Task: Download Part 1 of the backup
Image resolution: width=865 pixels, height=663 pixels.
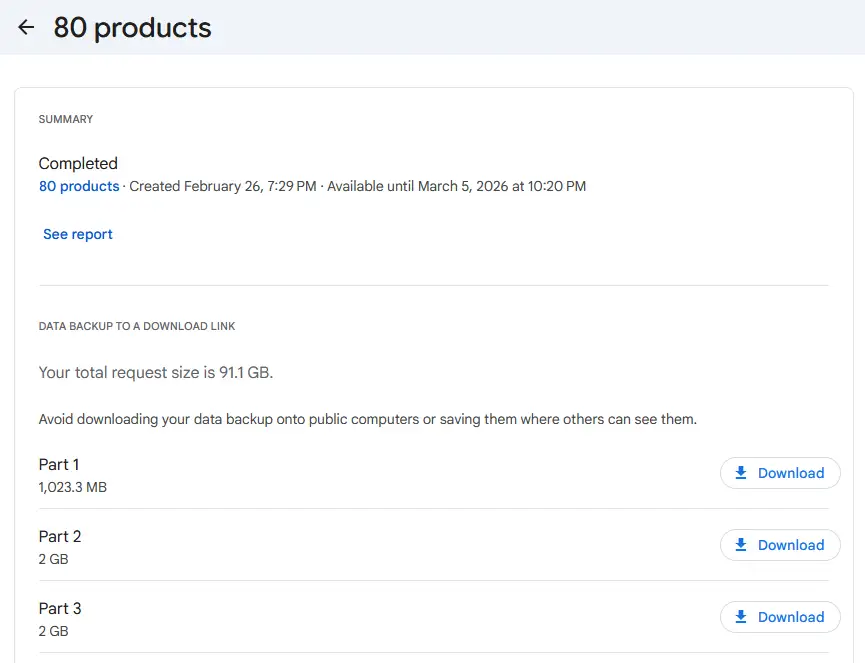Action: [x=780, y=472]
